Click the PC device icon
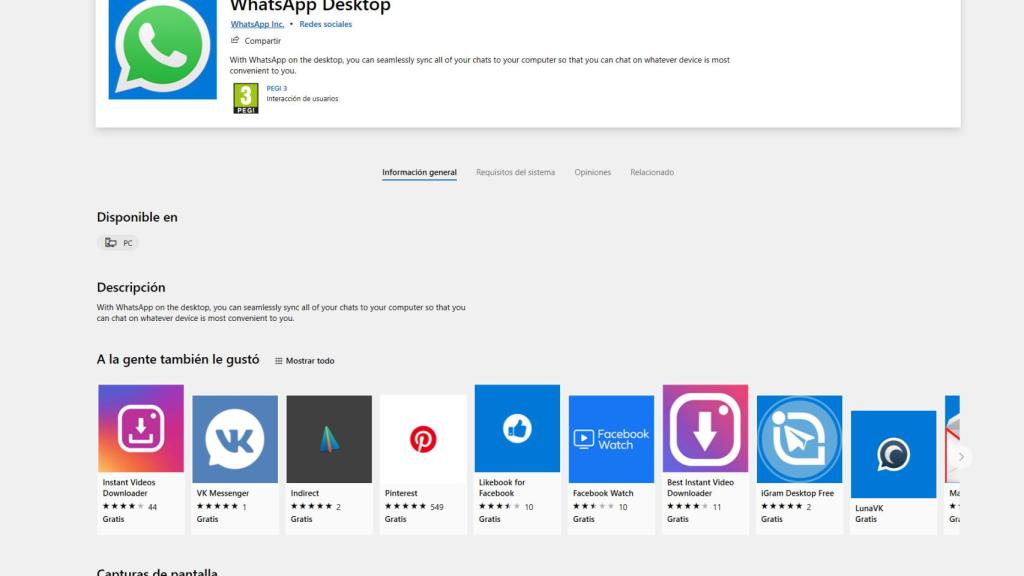 [111, 243]
